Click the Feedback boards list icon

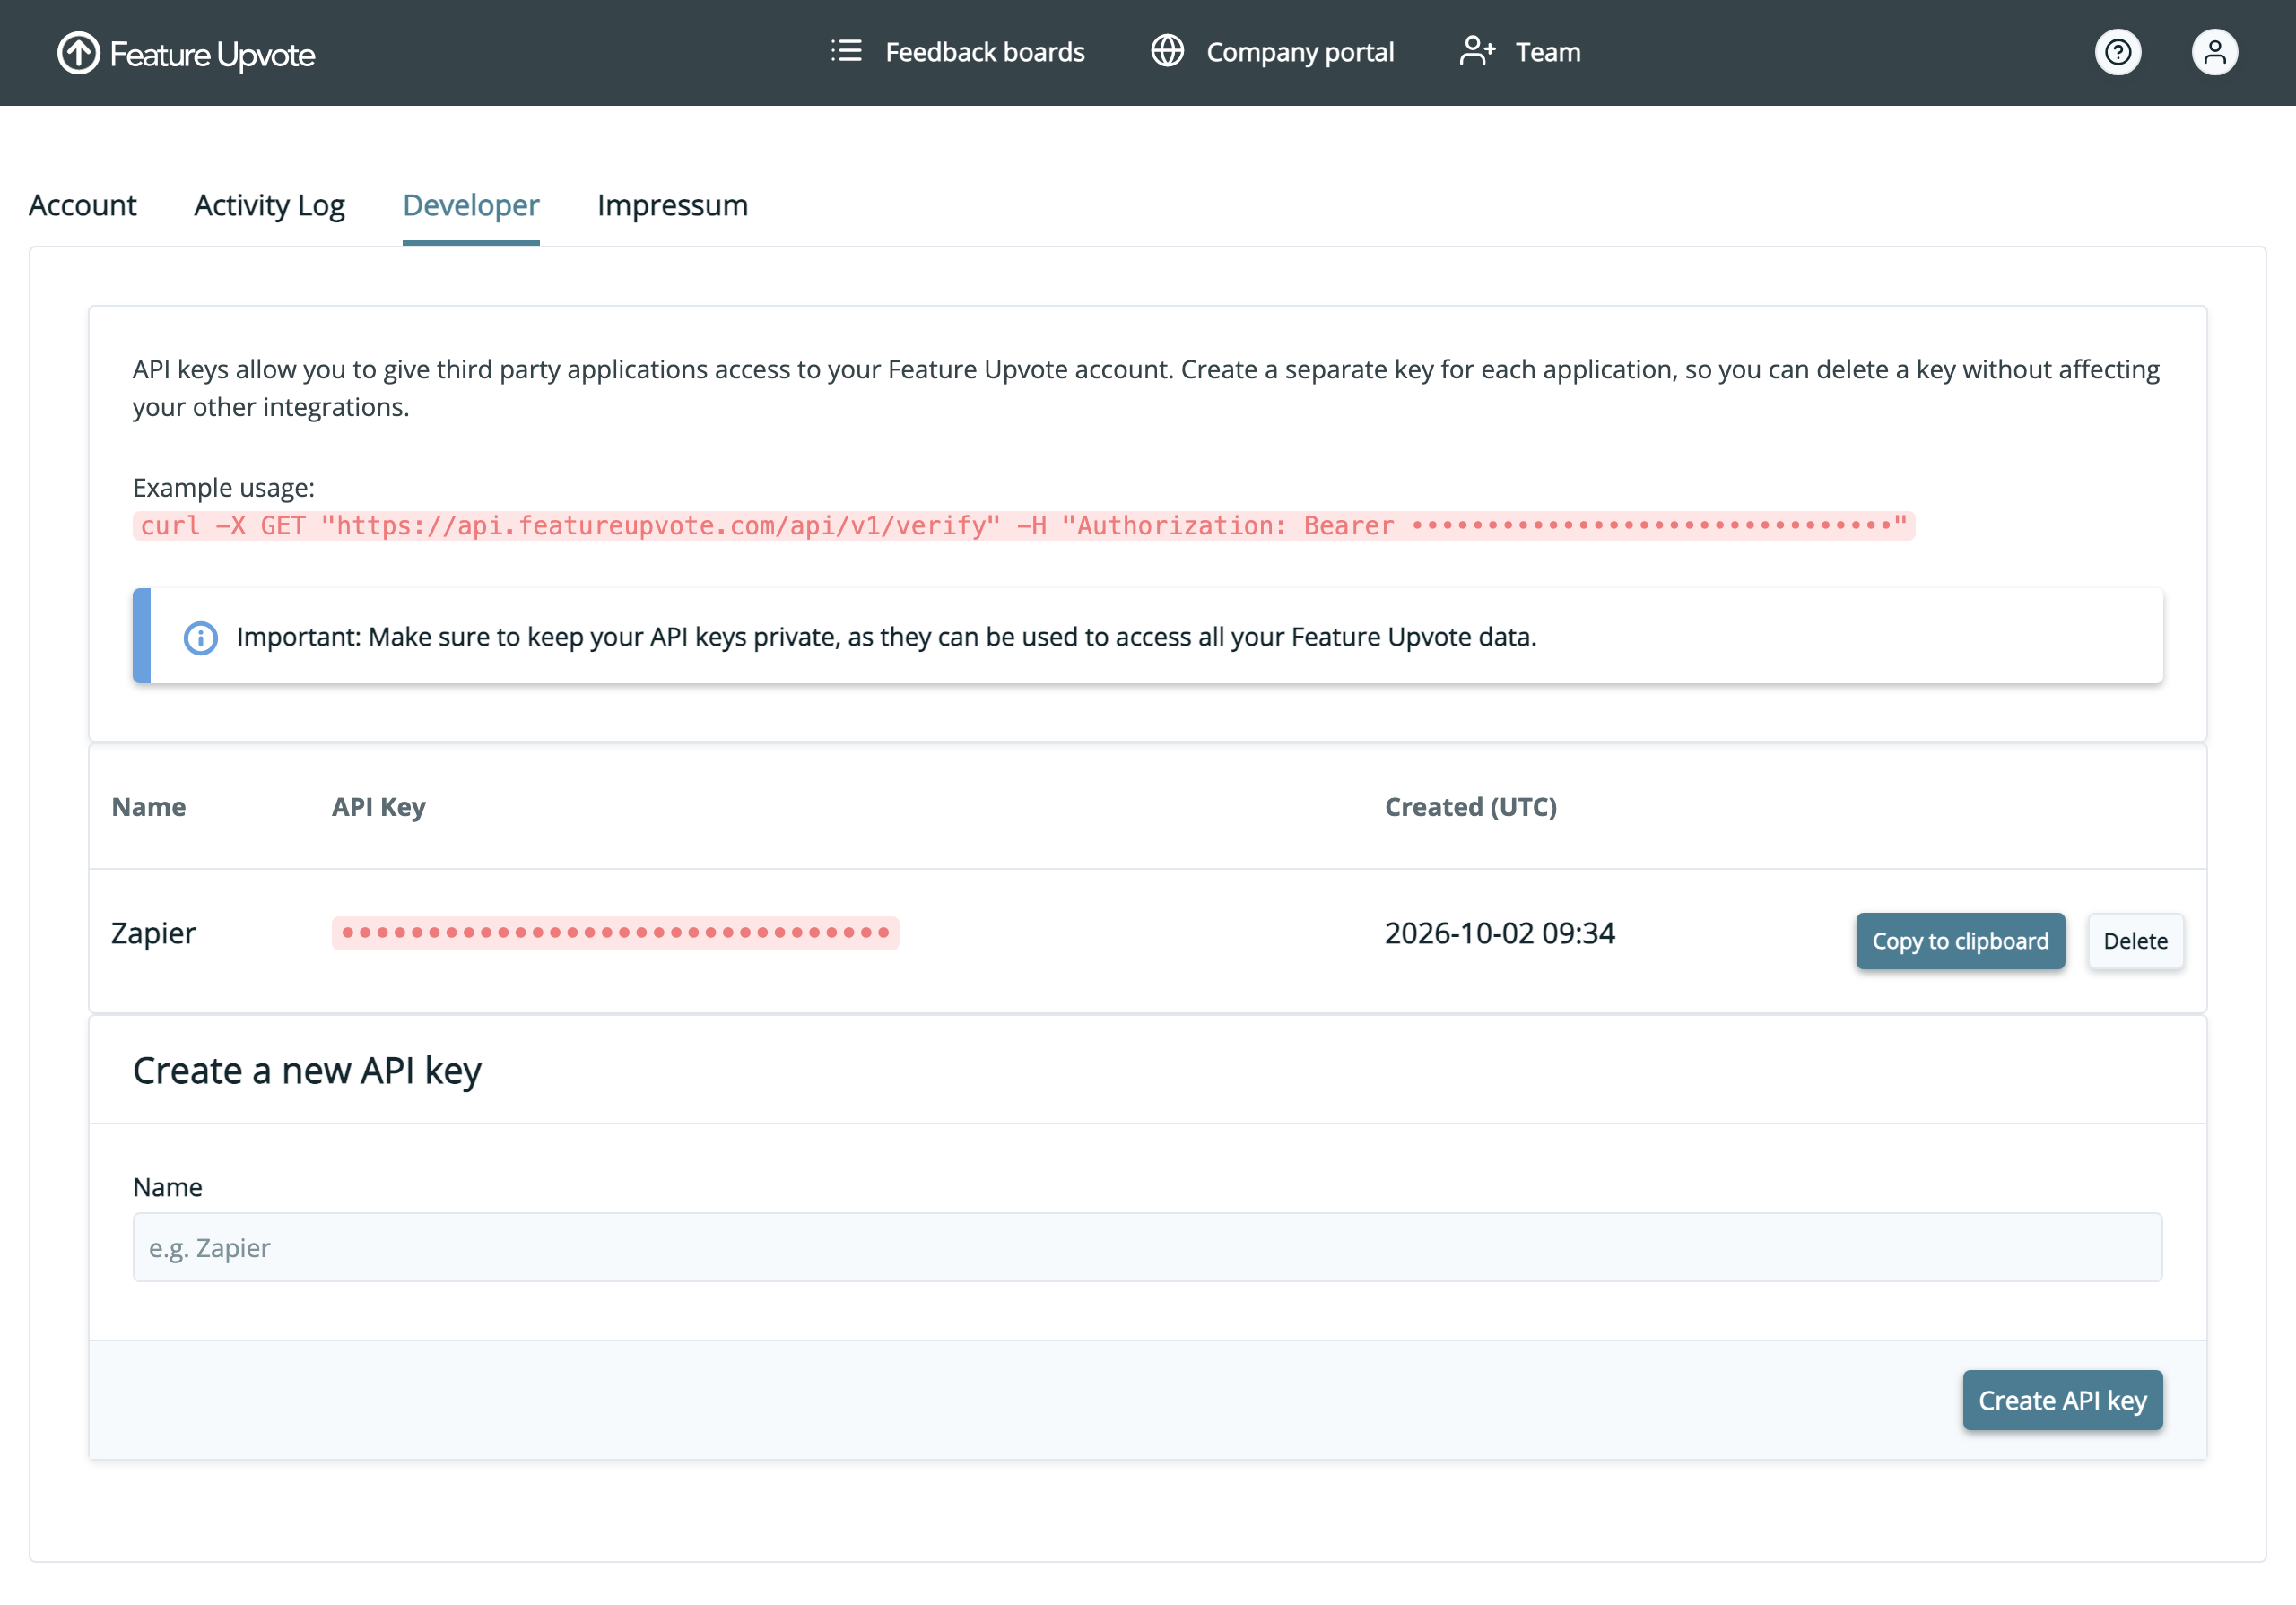846,51
